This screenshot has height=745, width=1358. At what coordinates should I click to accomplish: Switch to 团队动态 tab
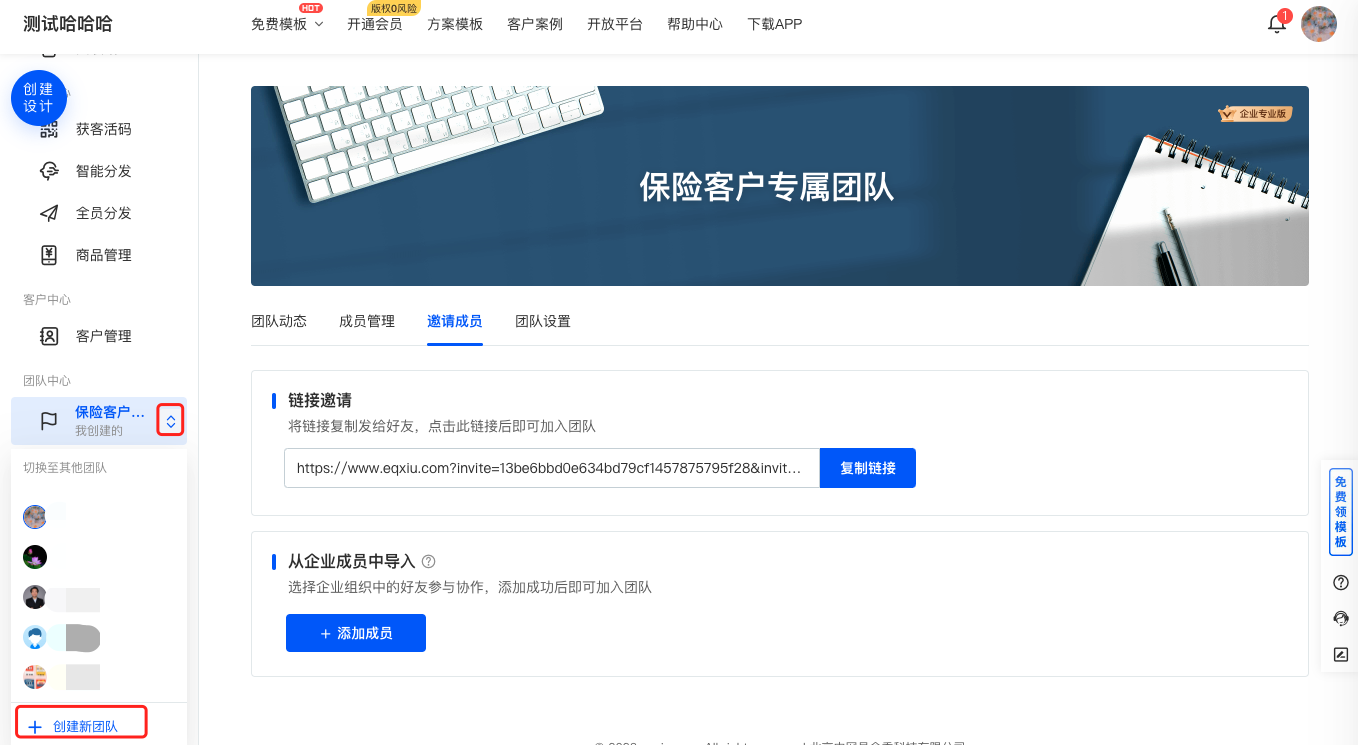tap(279, 321)
